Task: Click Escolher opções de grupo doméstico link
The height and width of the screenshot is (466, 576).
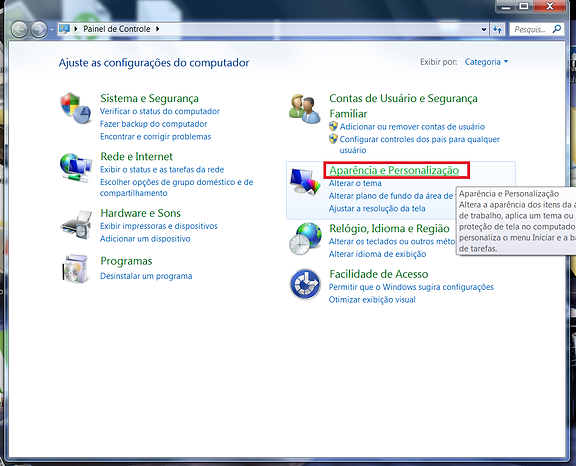Action: 176,187
